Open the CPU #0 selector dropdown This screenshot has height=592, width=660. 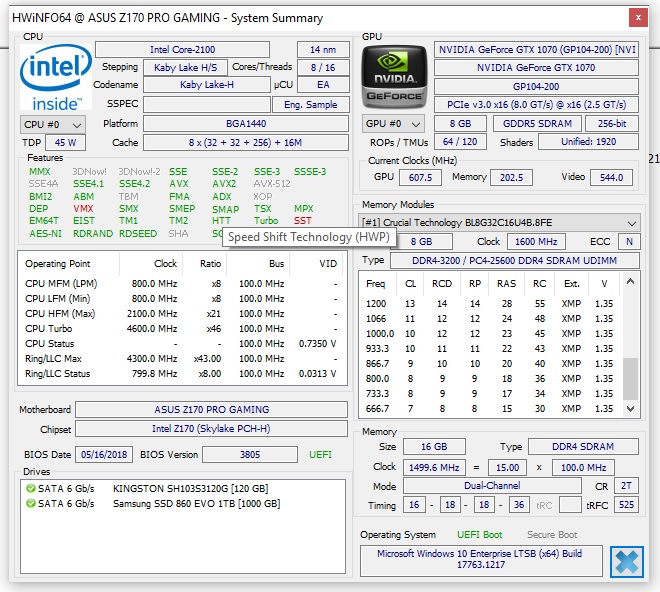(x=53, y=125)
